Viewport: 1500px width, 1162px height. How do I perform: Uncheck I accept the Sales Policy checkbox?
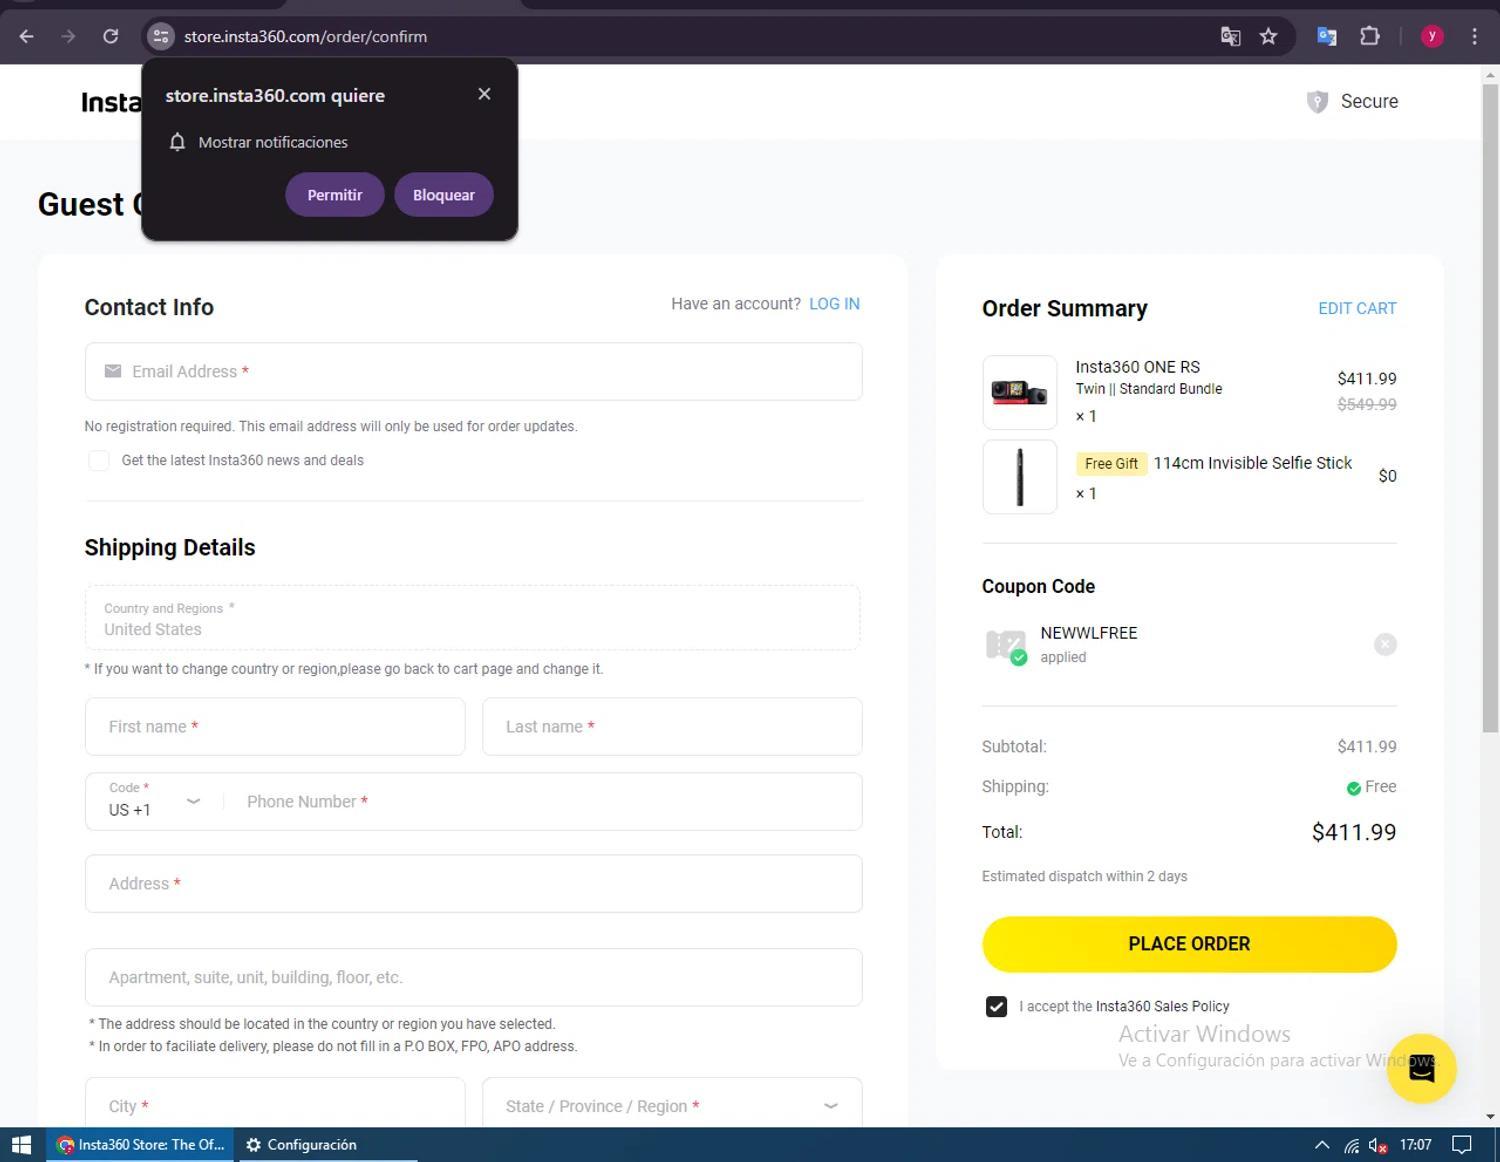(x=996, y=1007)
